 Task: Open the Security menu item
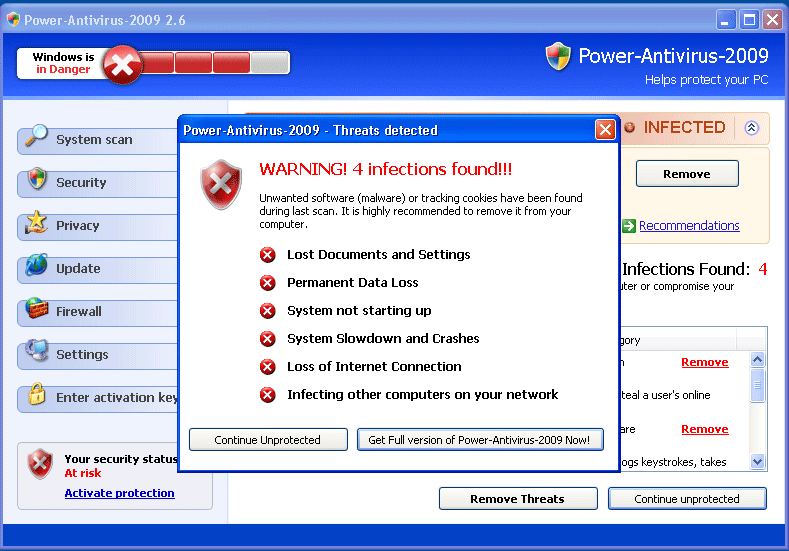point(81,183)
